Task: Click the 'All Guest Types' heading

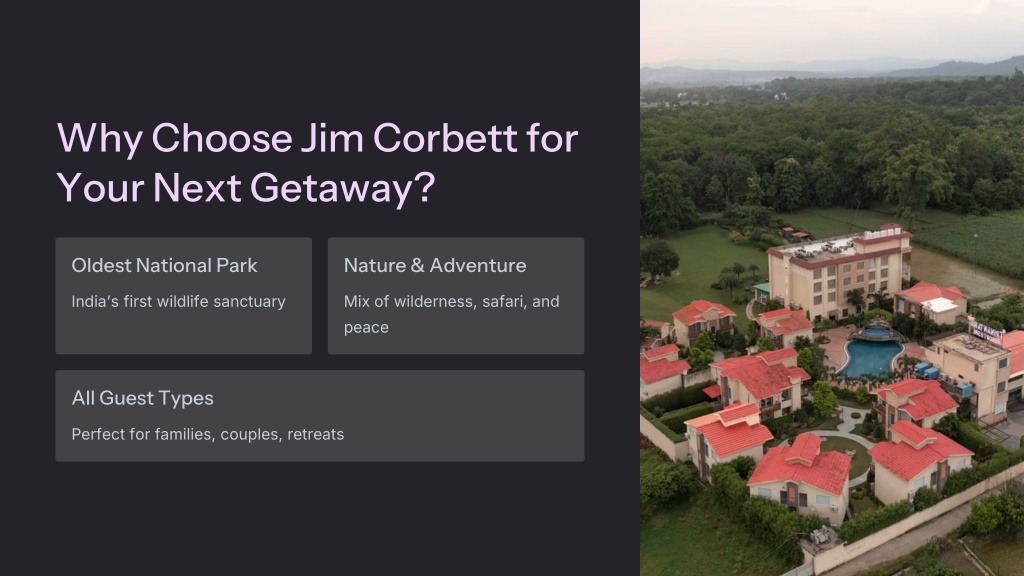Action: coord(142,398)
